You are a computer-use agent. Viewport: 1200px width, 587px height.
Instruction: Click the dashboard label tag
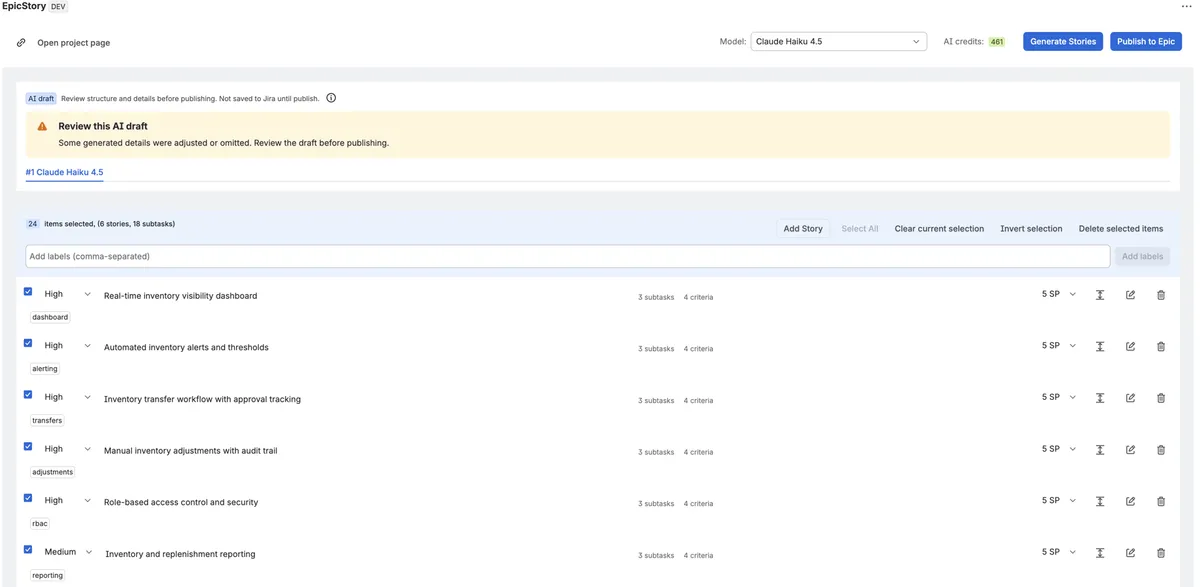point(50,317)
